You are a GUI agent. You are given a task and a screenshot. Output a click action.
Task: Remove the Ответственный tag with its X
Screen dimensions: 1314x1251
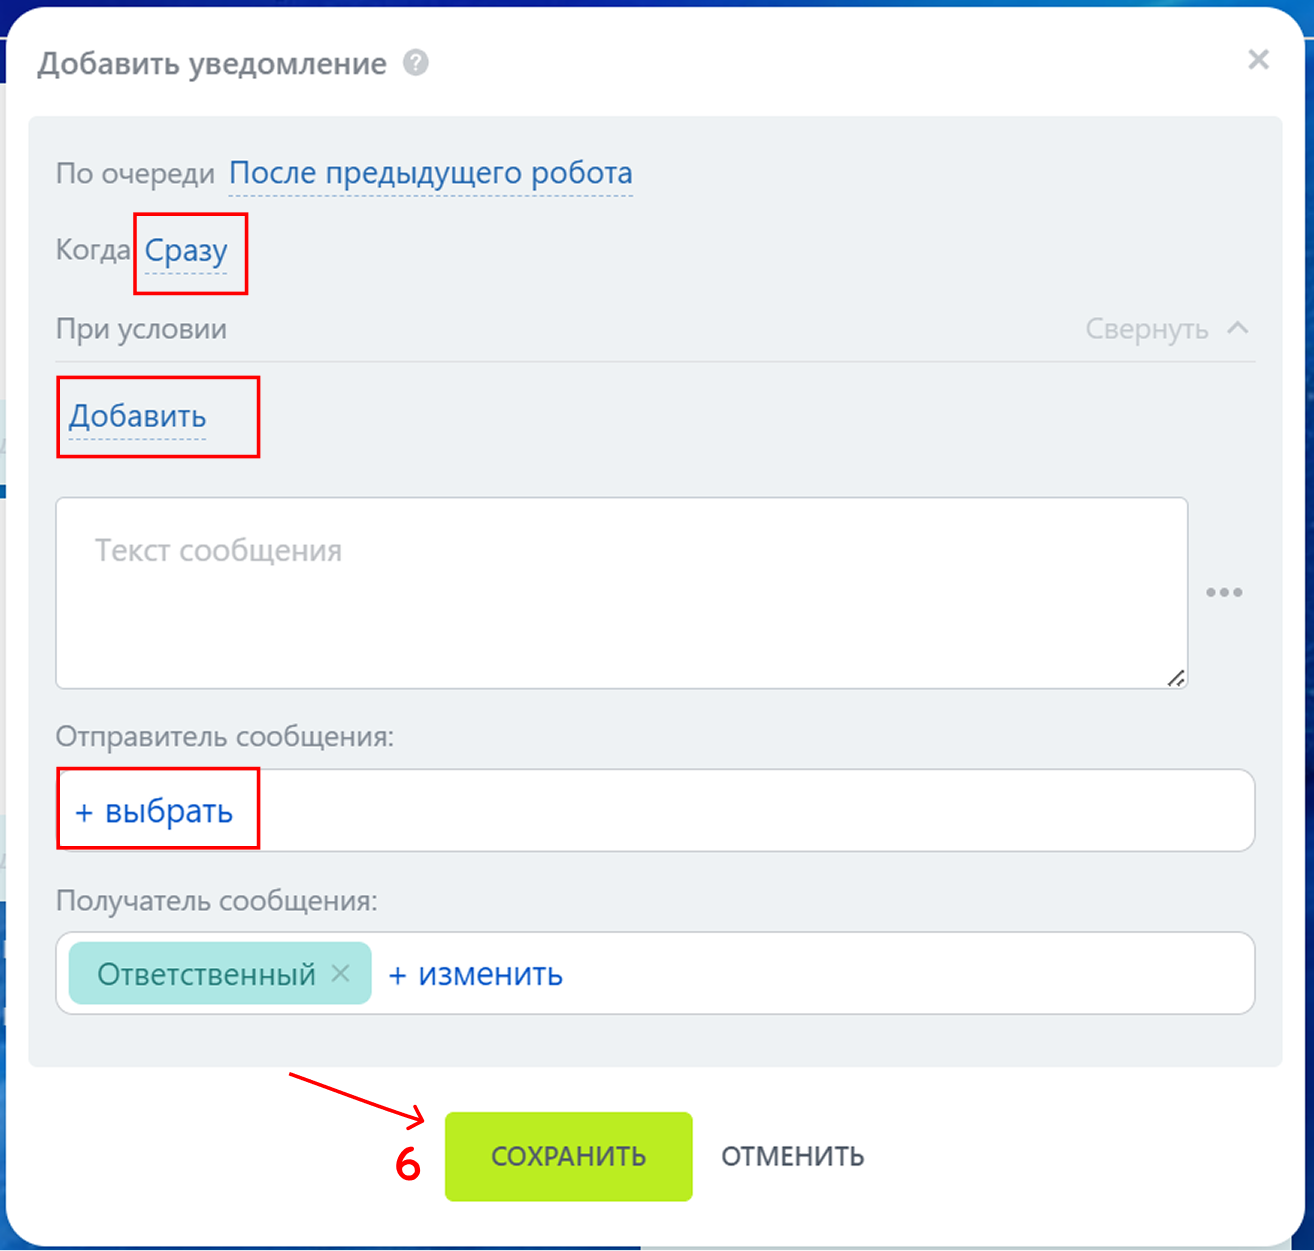(x=341, y=972)
